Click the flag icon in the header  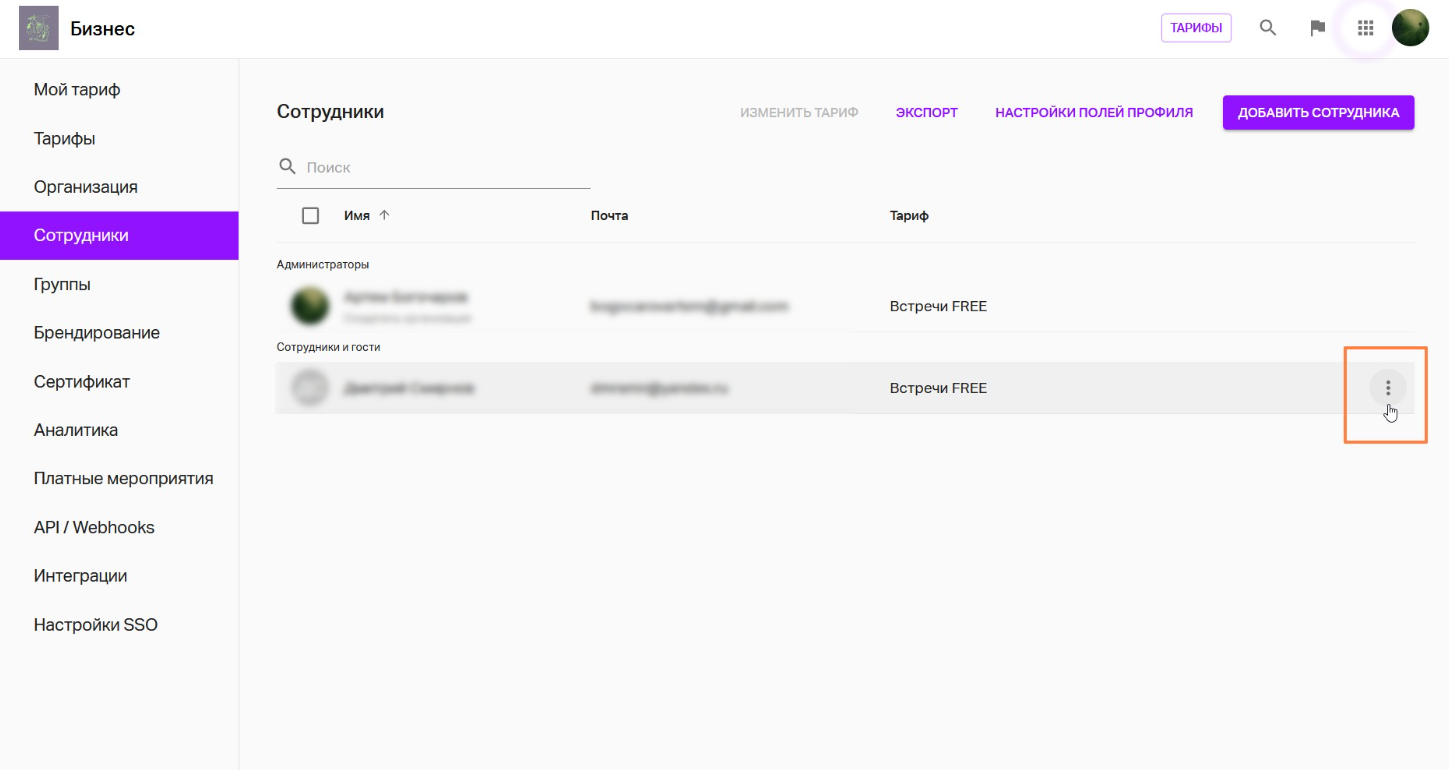coord(1318,28)
